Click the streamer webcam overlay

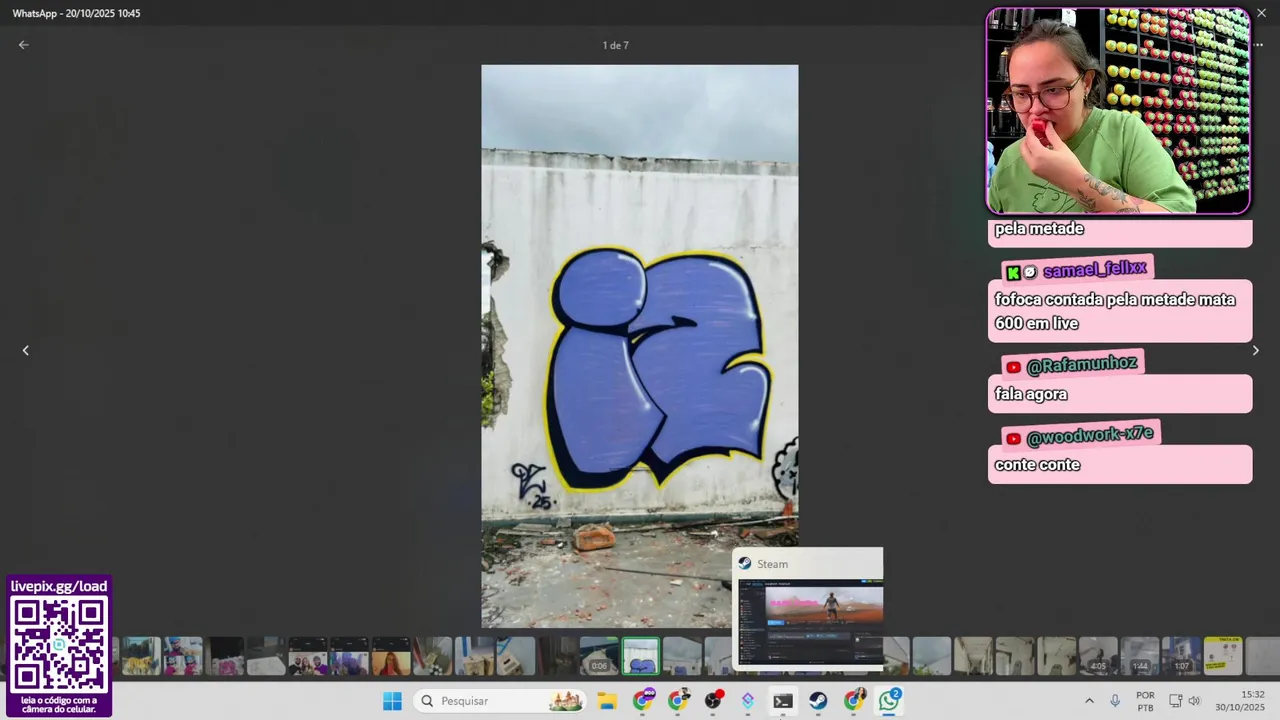point(1118,111)
